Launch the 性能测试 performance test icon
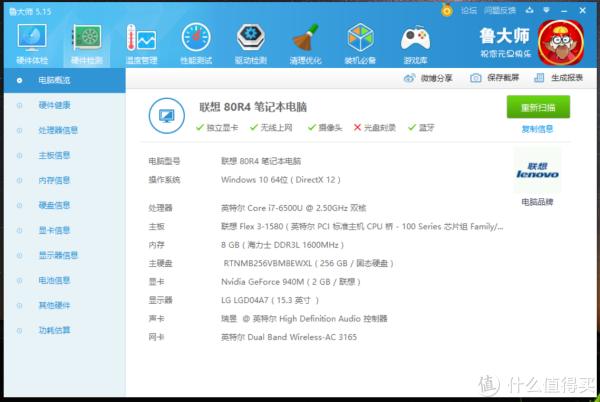The height and width of the screenshot is (402, 600). coord(196,43)
